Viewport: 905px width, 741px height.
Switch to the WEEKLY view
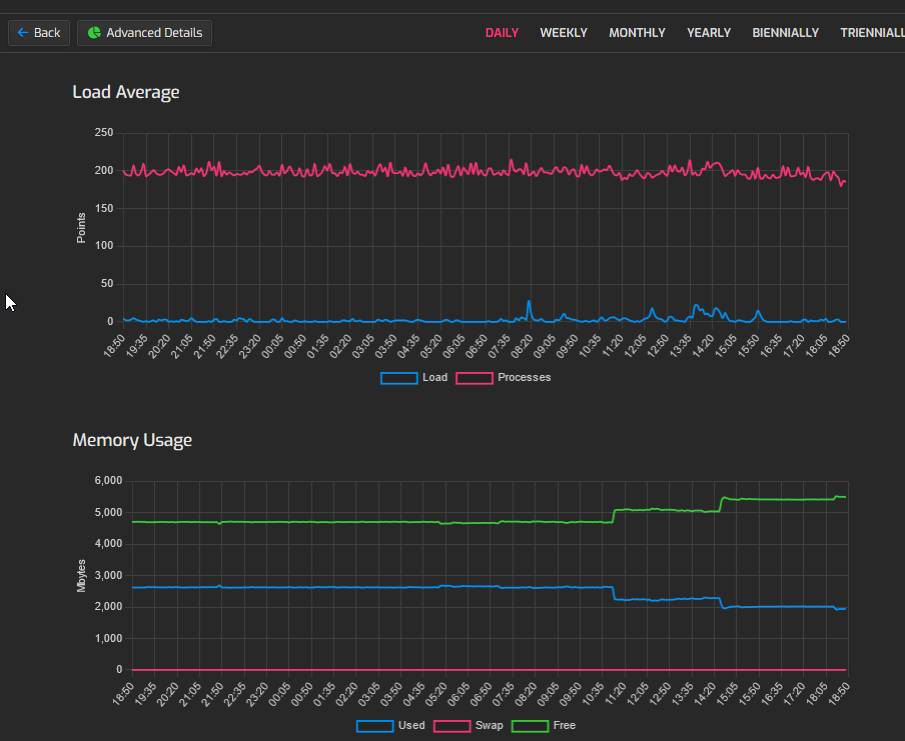[x=564, y=33]
